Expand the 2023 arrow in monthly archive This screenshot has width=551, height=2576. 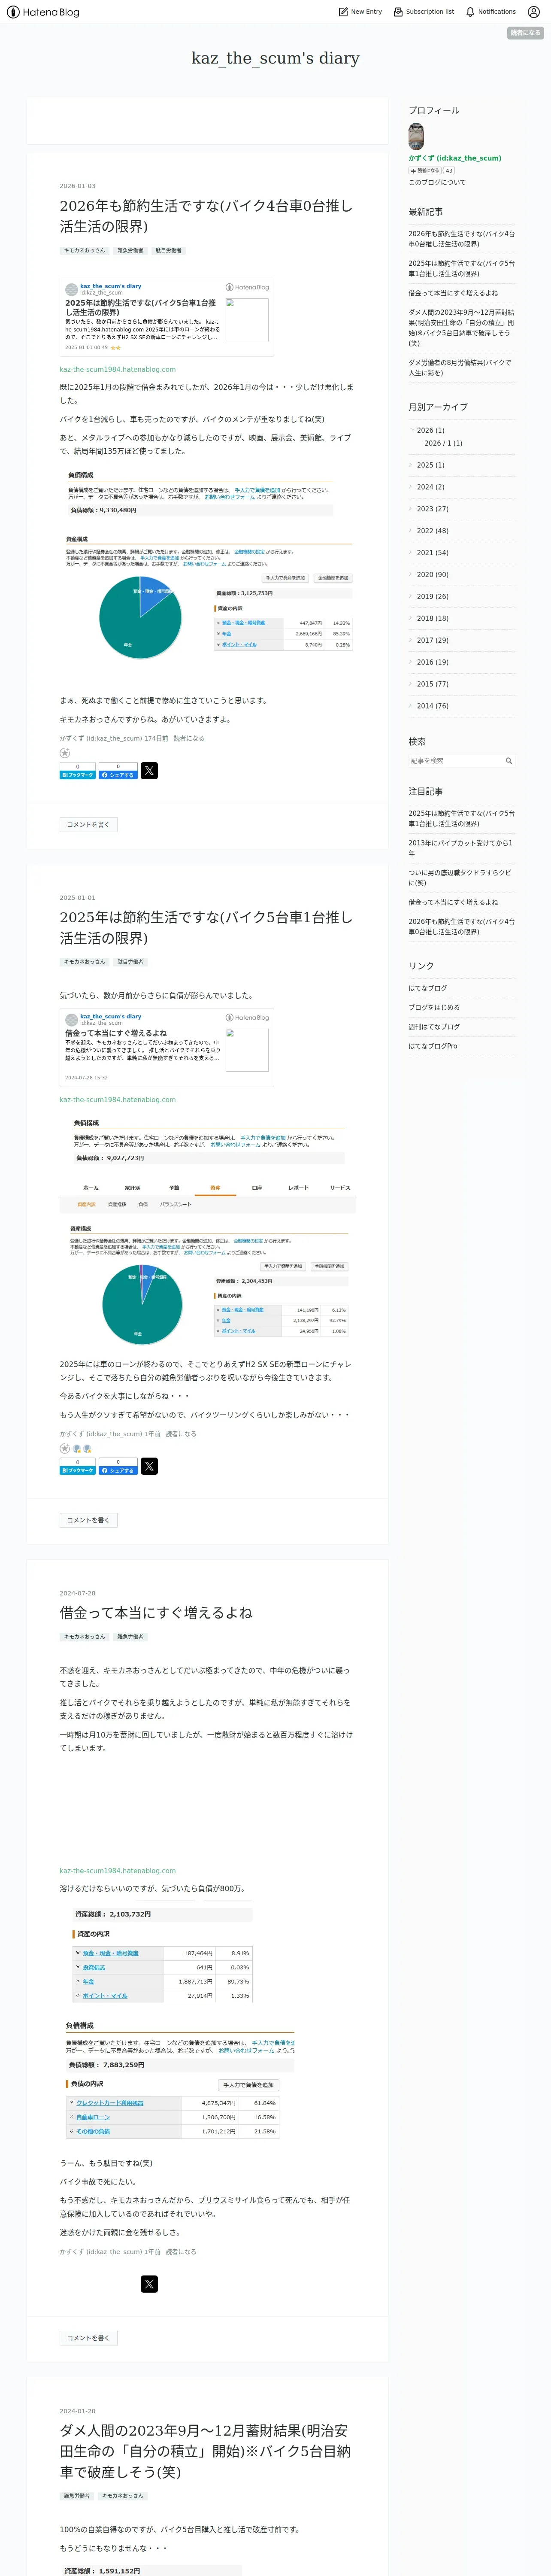[411, 509]
